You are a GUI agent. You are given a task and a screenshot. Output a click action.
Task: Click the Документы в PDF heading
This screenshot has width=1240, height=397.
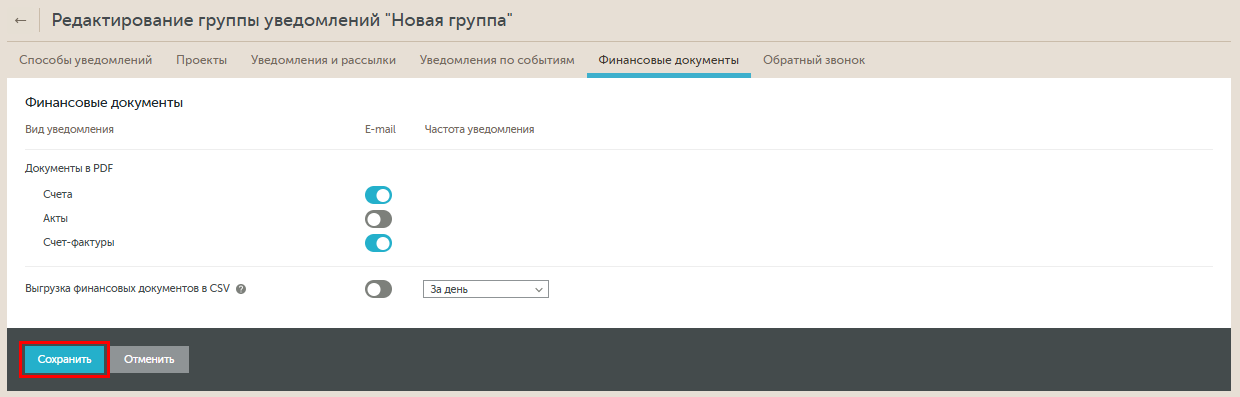[x=69, y=169]
